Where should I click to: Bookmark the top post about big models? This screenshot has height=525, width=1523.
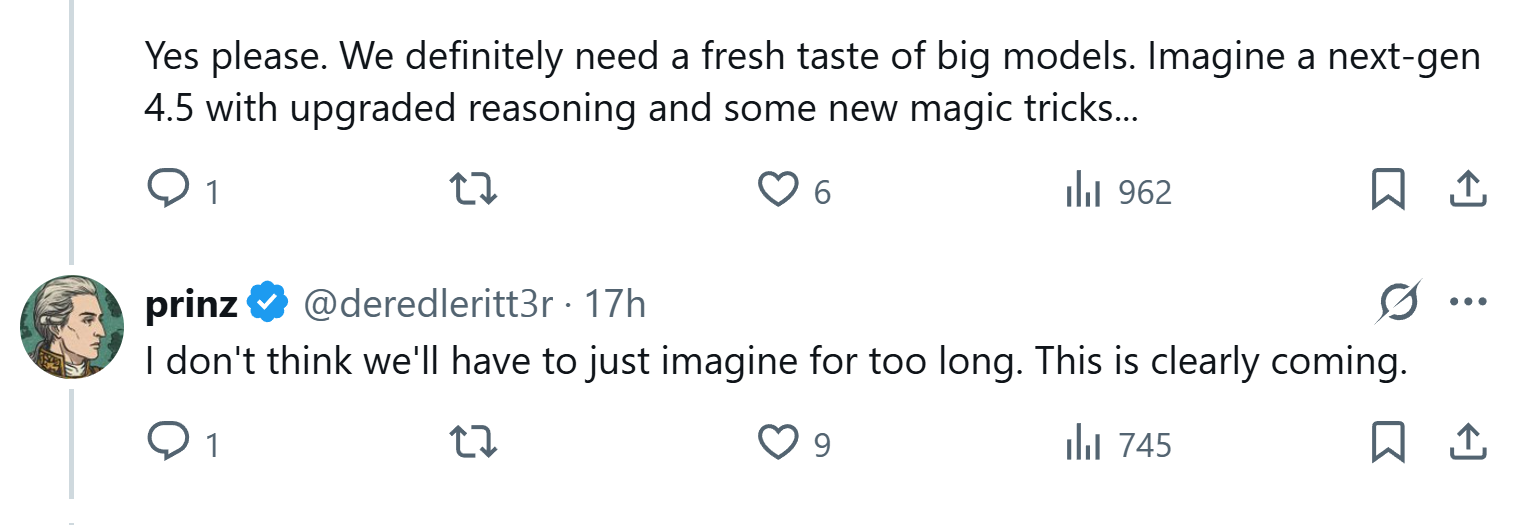coord(1387,190)
